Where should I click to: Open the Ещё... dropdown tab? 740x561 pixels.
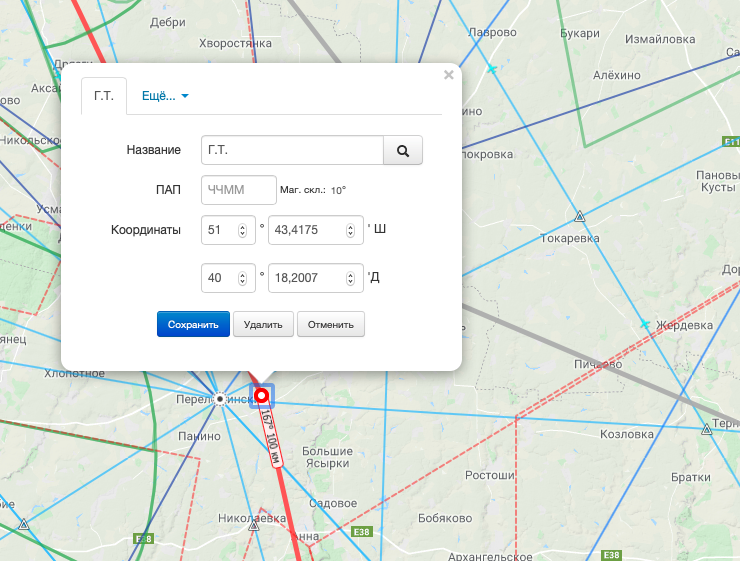coord(165,96)
